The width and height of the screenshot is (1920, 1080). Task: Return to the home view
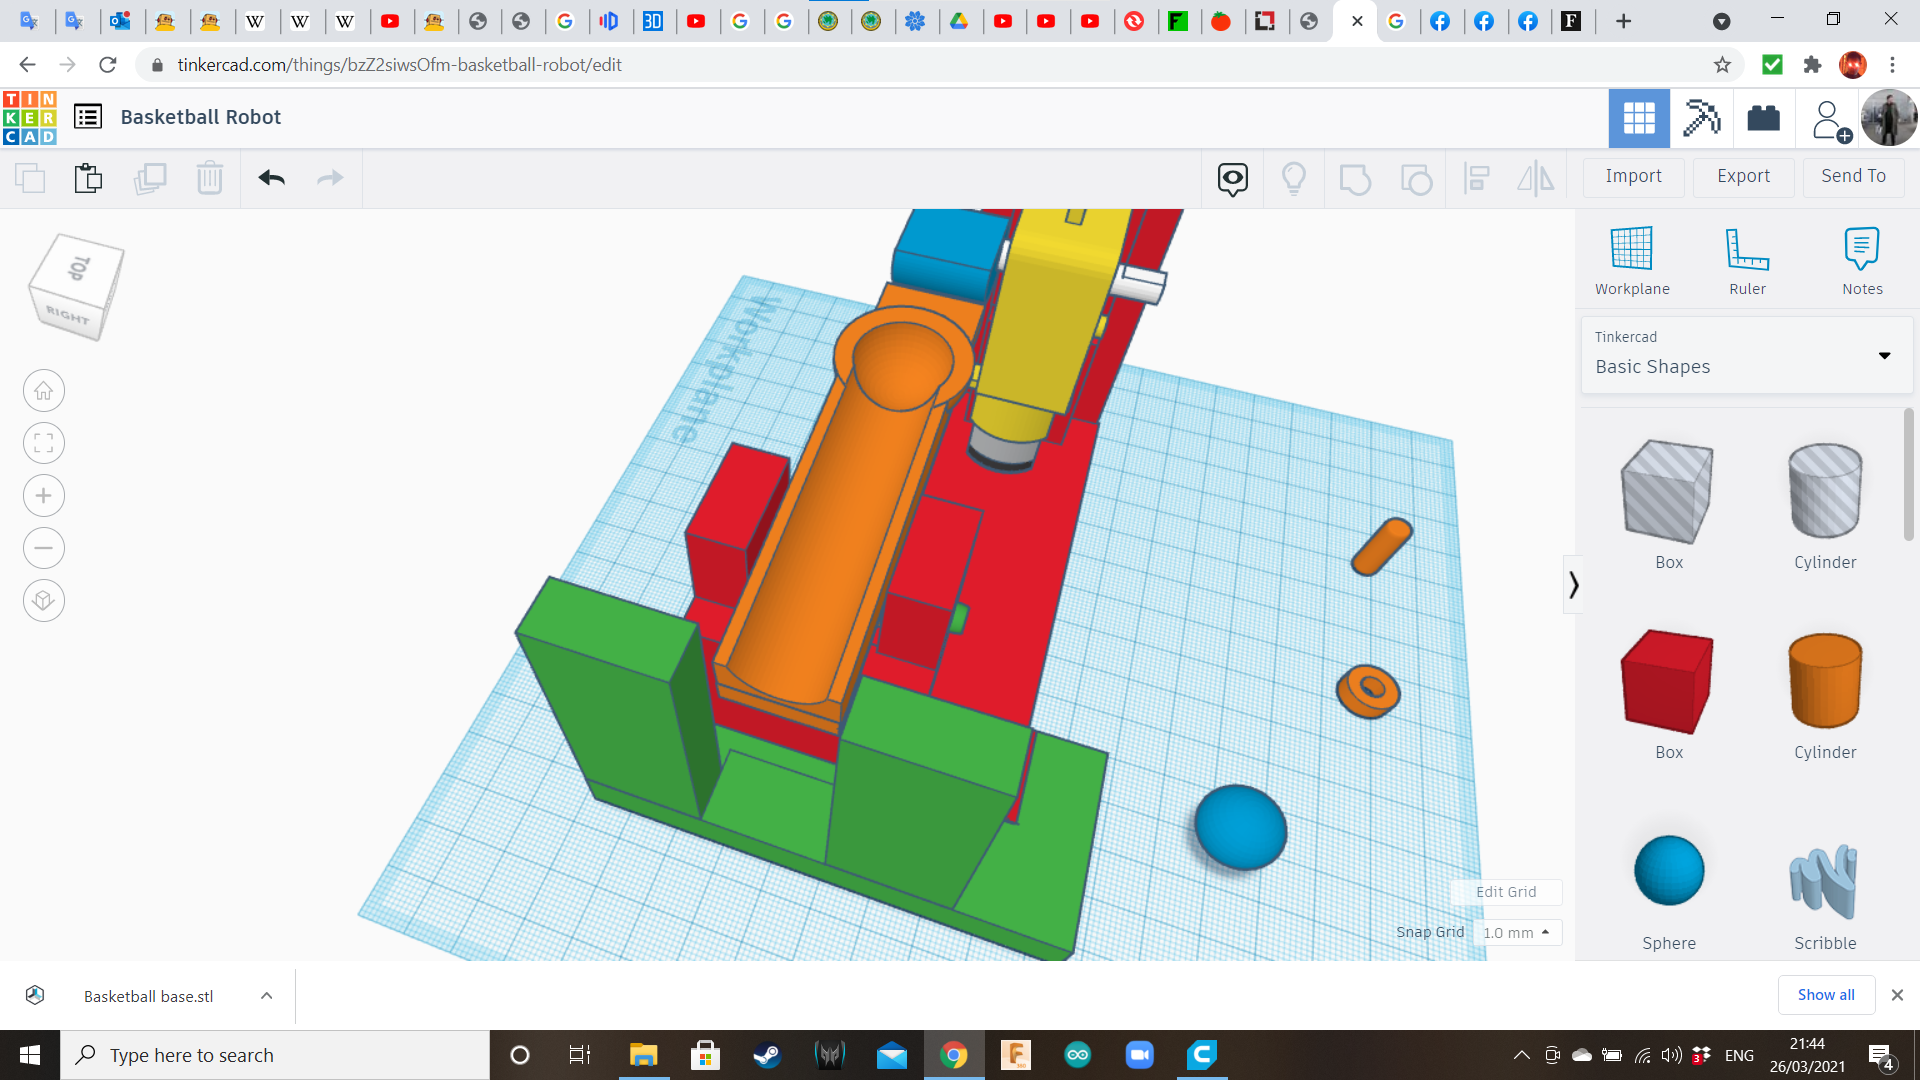[x=43, y=390]
